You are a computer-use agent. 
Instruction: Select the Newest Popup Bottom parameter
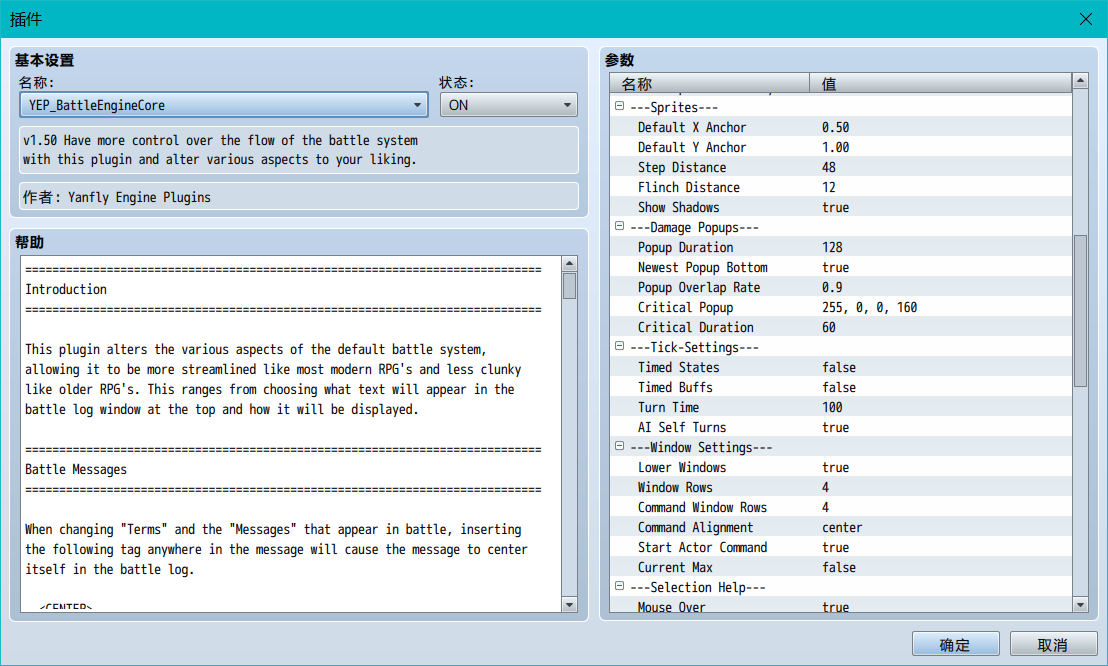(x=841, y=267)
